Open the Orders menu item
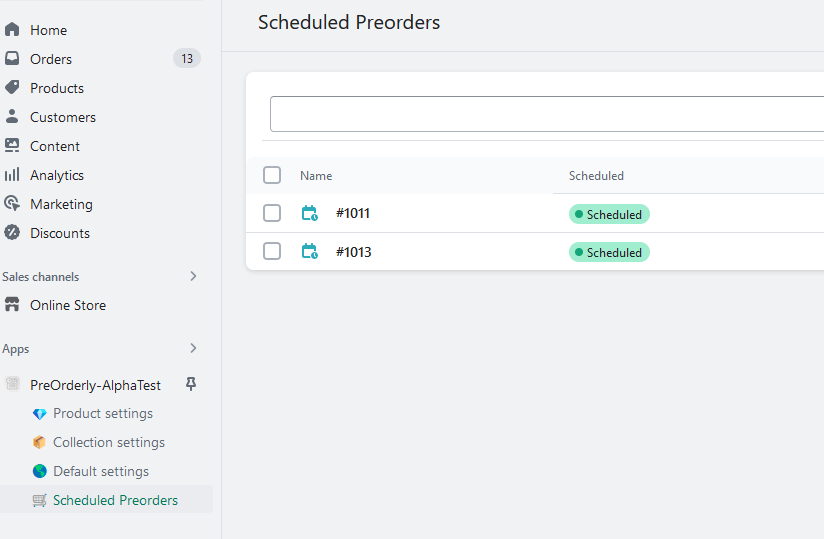This screenshot has width=824, height=539. pos(51,59)
